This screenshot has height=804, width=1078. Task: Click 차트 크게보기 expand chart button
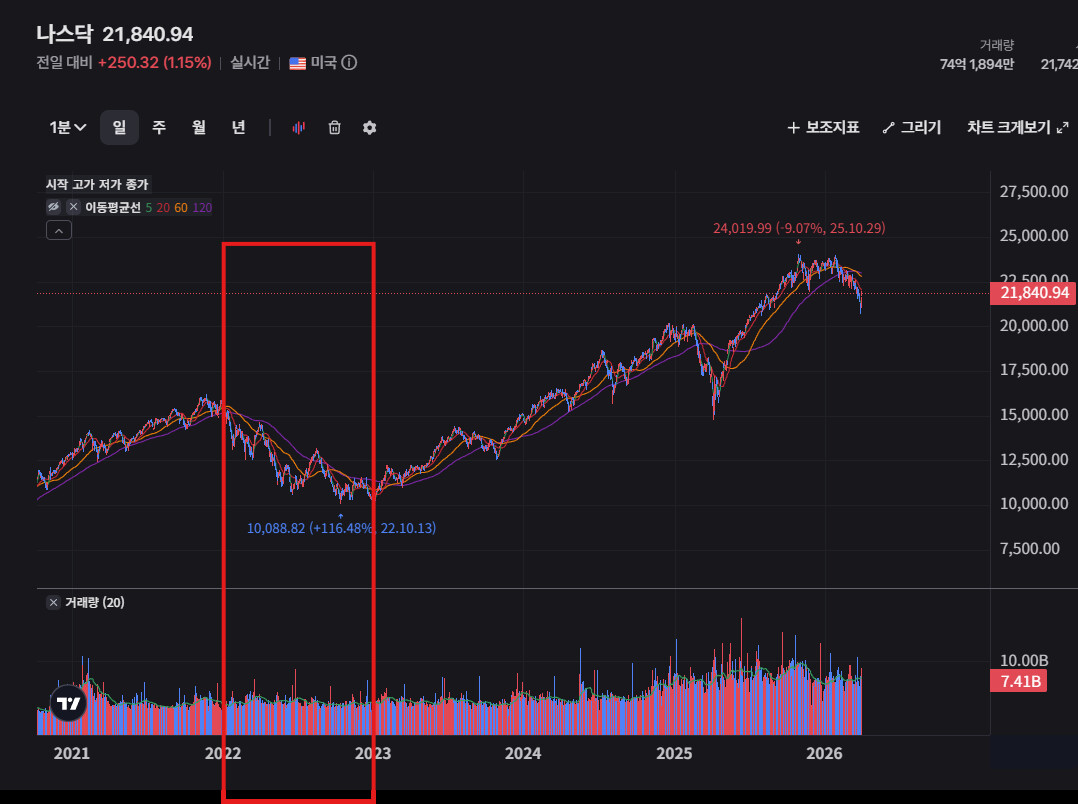coord(1018,128)
